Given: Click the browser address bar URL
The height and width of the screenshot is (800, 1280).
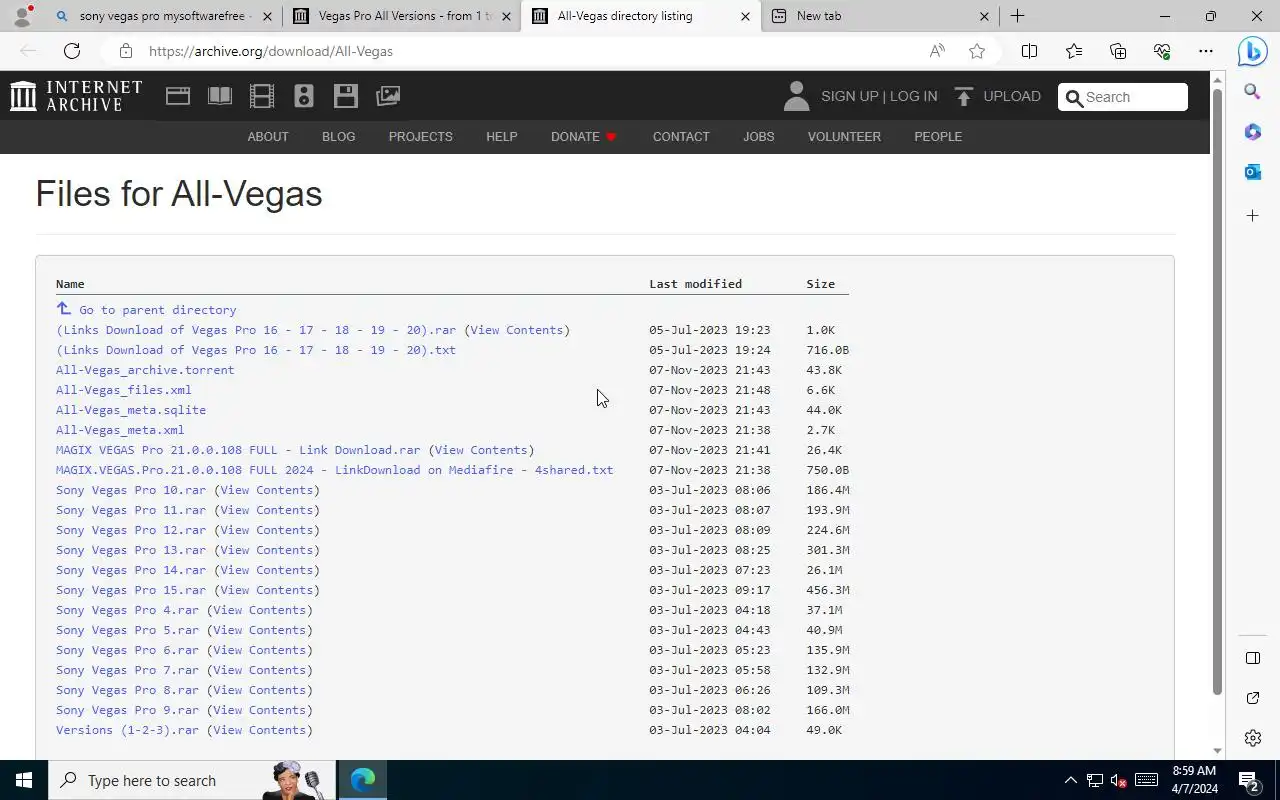Looking at the screenshot, I should pyautogui.click(x=271, y=51).
